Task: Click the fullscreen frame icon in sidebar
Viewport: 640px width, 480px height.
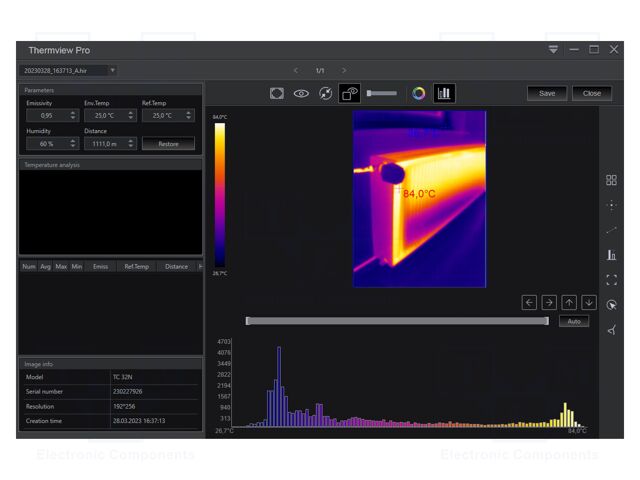Action: (611, 280)
